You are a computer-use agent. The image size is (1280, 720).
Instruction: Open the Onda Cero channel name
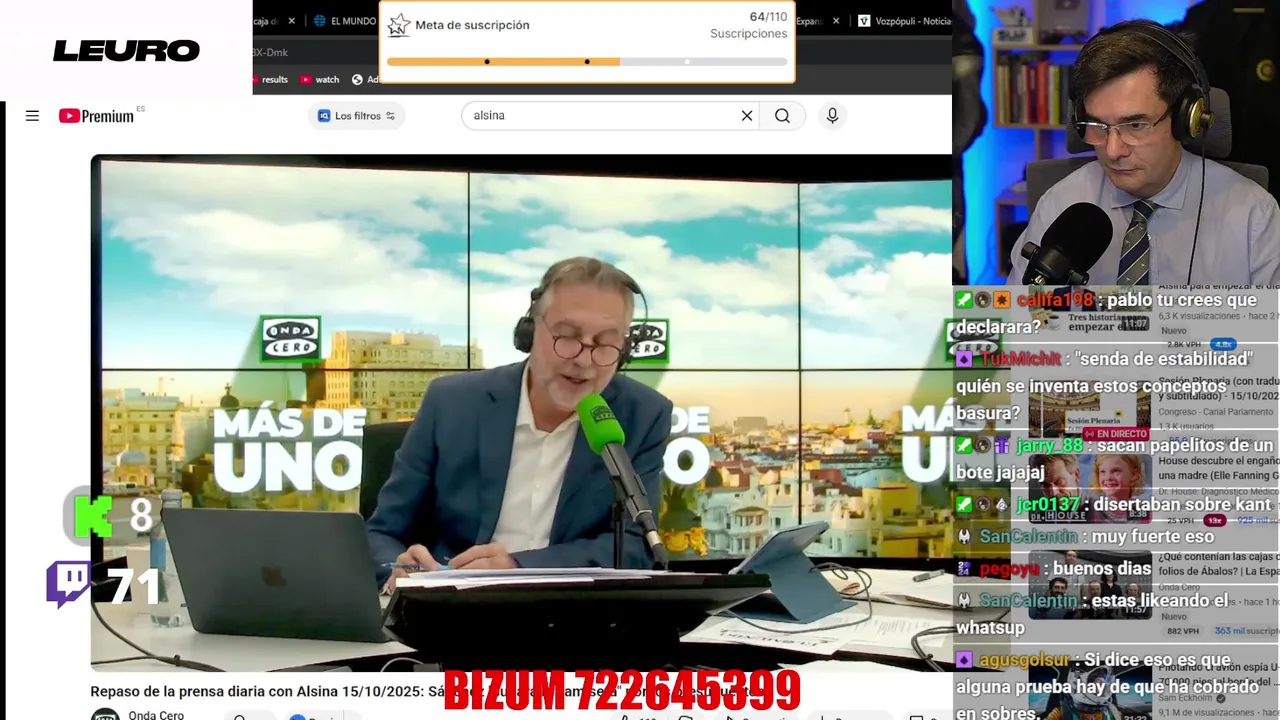pos(156,714)
